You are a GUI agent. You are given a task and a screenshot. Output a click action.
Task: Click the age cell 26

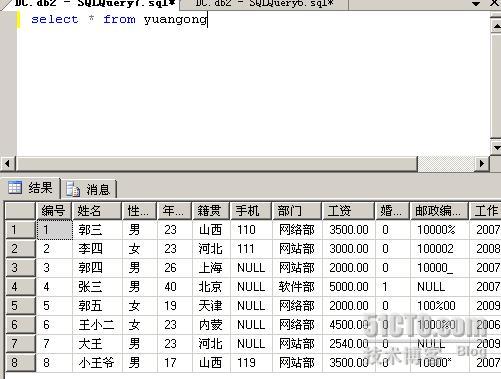click(x=174, y=268)
